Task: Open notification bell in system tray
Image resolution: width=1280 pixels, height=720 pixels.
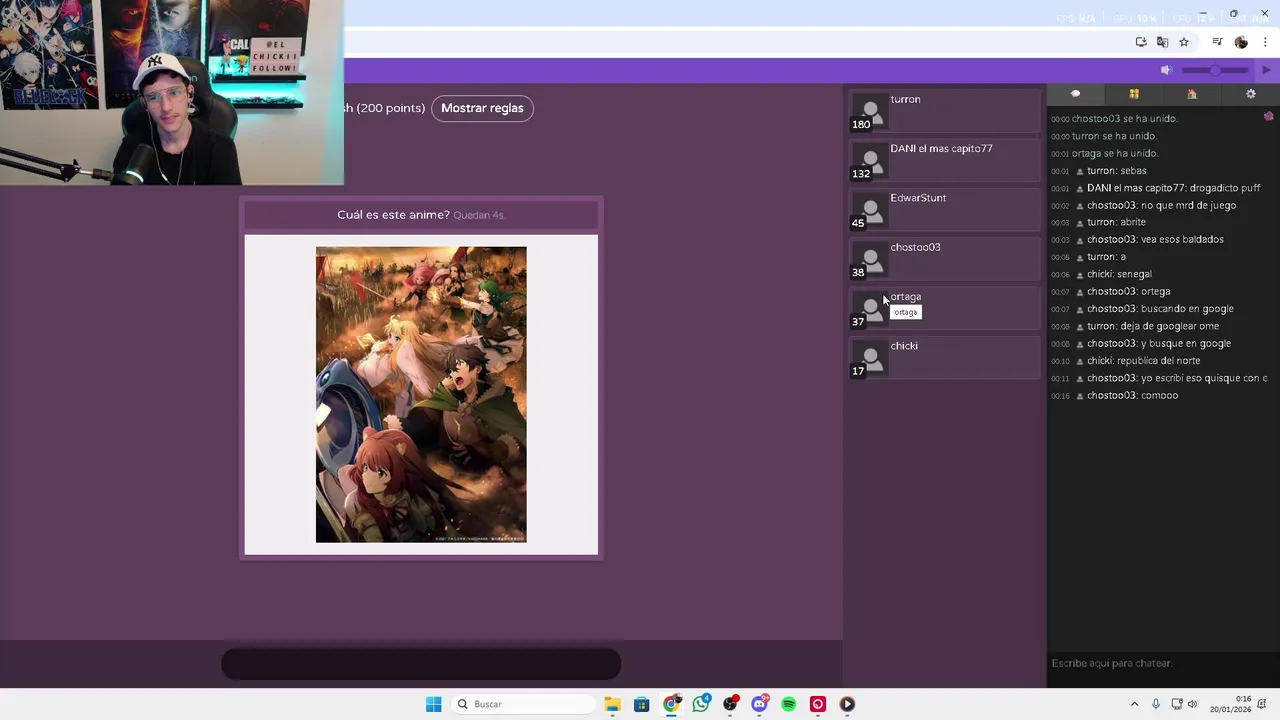Action: pyautogui.click(x=1263, y=704)
